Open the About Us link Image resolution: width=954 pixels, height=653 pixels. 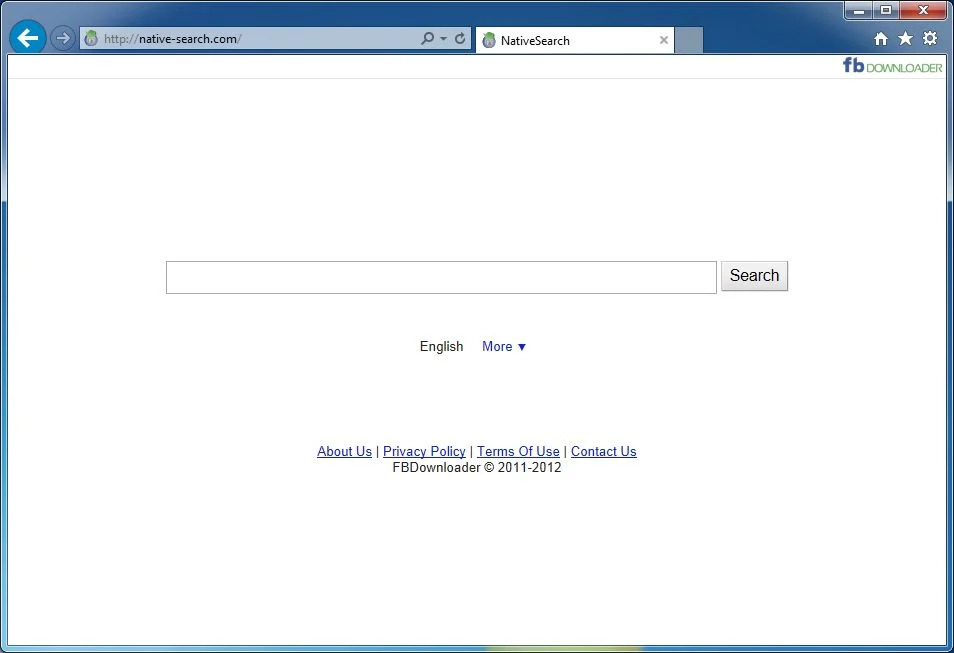coord(344,452)
